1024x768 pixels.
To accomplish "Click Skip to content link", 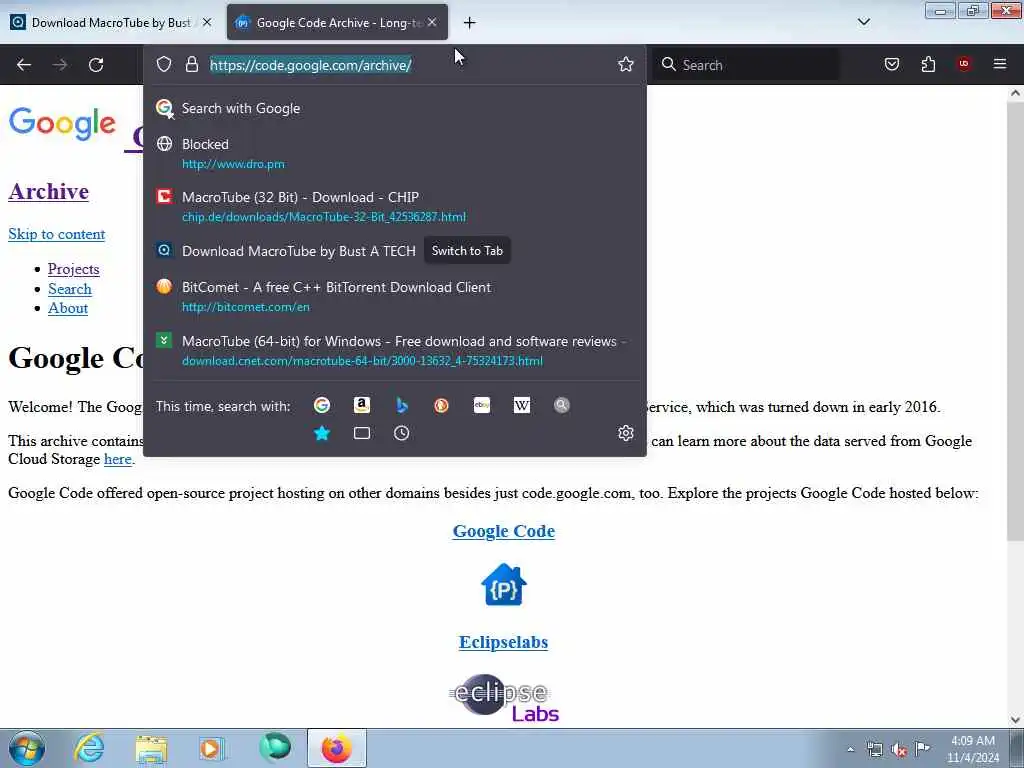I will pyautogui.click(x=57, y=234).
